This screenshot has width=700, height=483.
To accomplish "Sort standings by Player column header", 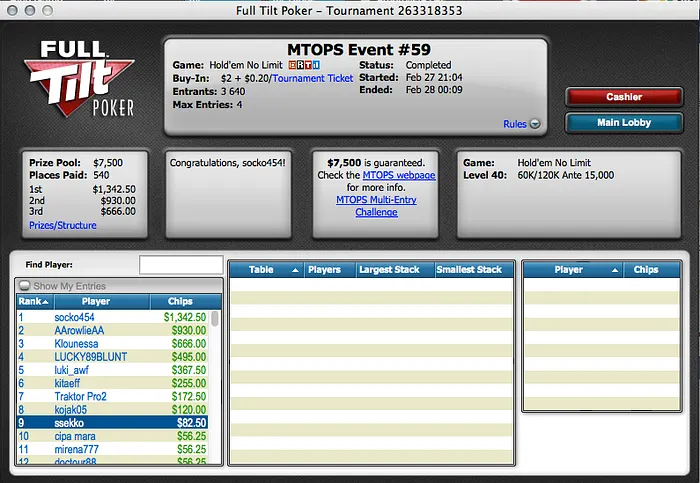I will click(102, 301).
